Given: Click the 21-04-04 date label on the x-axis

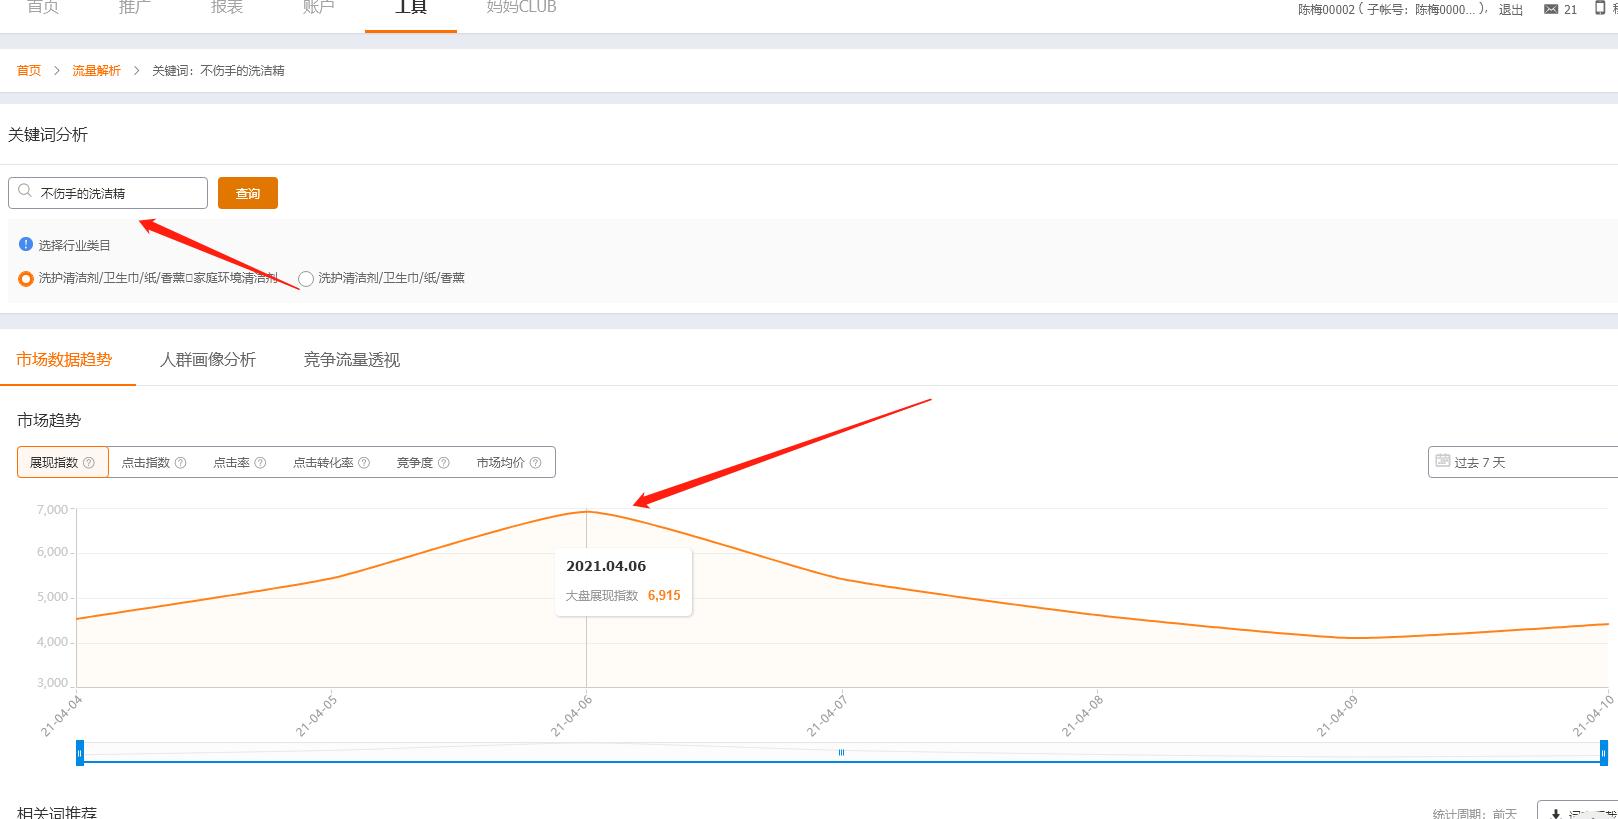Looking at the screenshot, I should click(62, 716).
